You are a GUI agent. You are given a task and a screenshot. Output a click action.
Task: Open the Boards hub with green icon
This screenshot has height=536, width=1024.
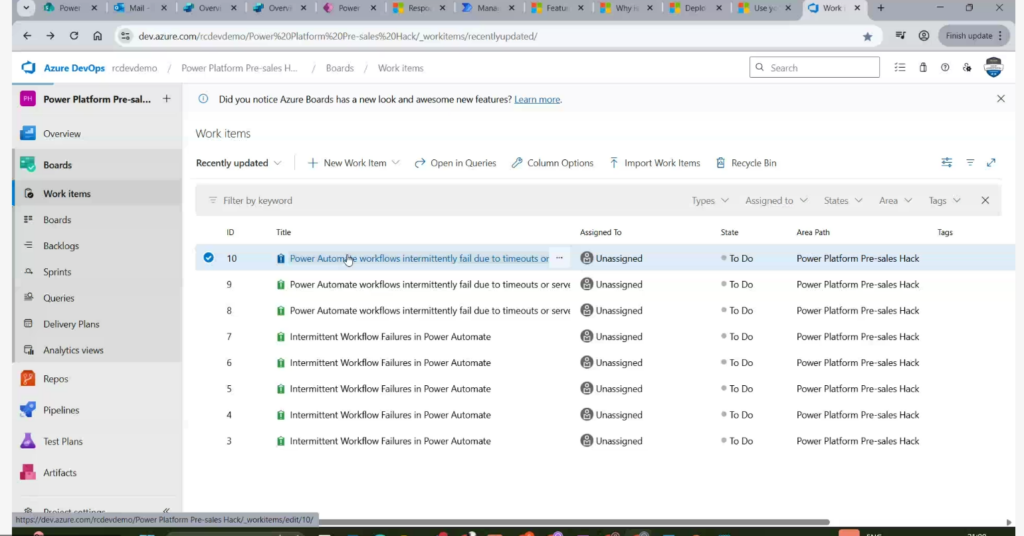[57, 165]
